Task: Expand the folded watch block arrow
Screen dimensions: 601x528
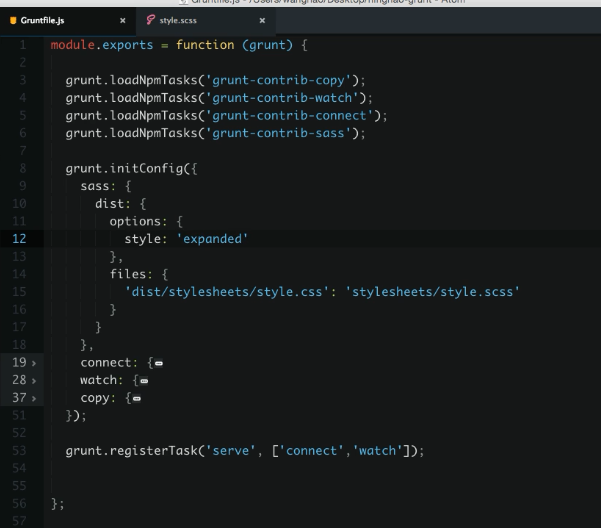Action: tap(35, 380)
